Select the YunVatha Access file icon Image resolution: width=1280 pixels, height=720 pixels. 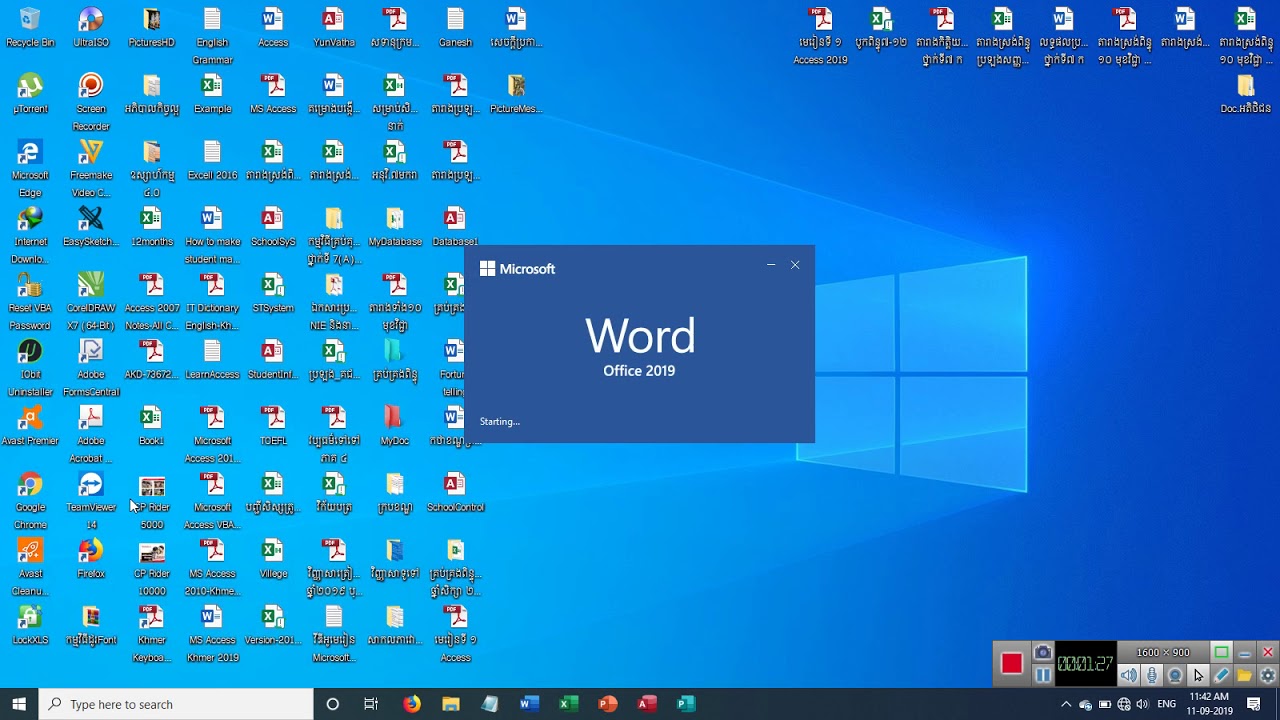pyautogui.click(x=334, y=28)
